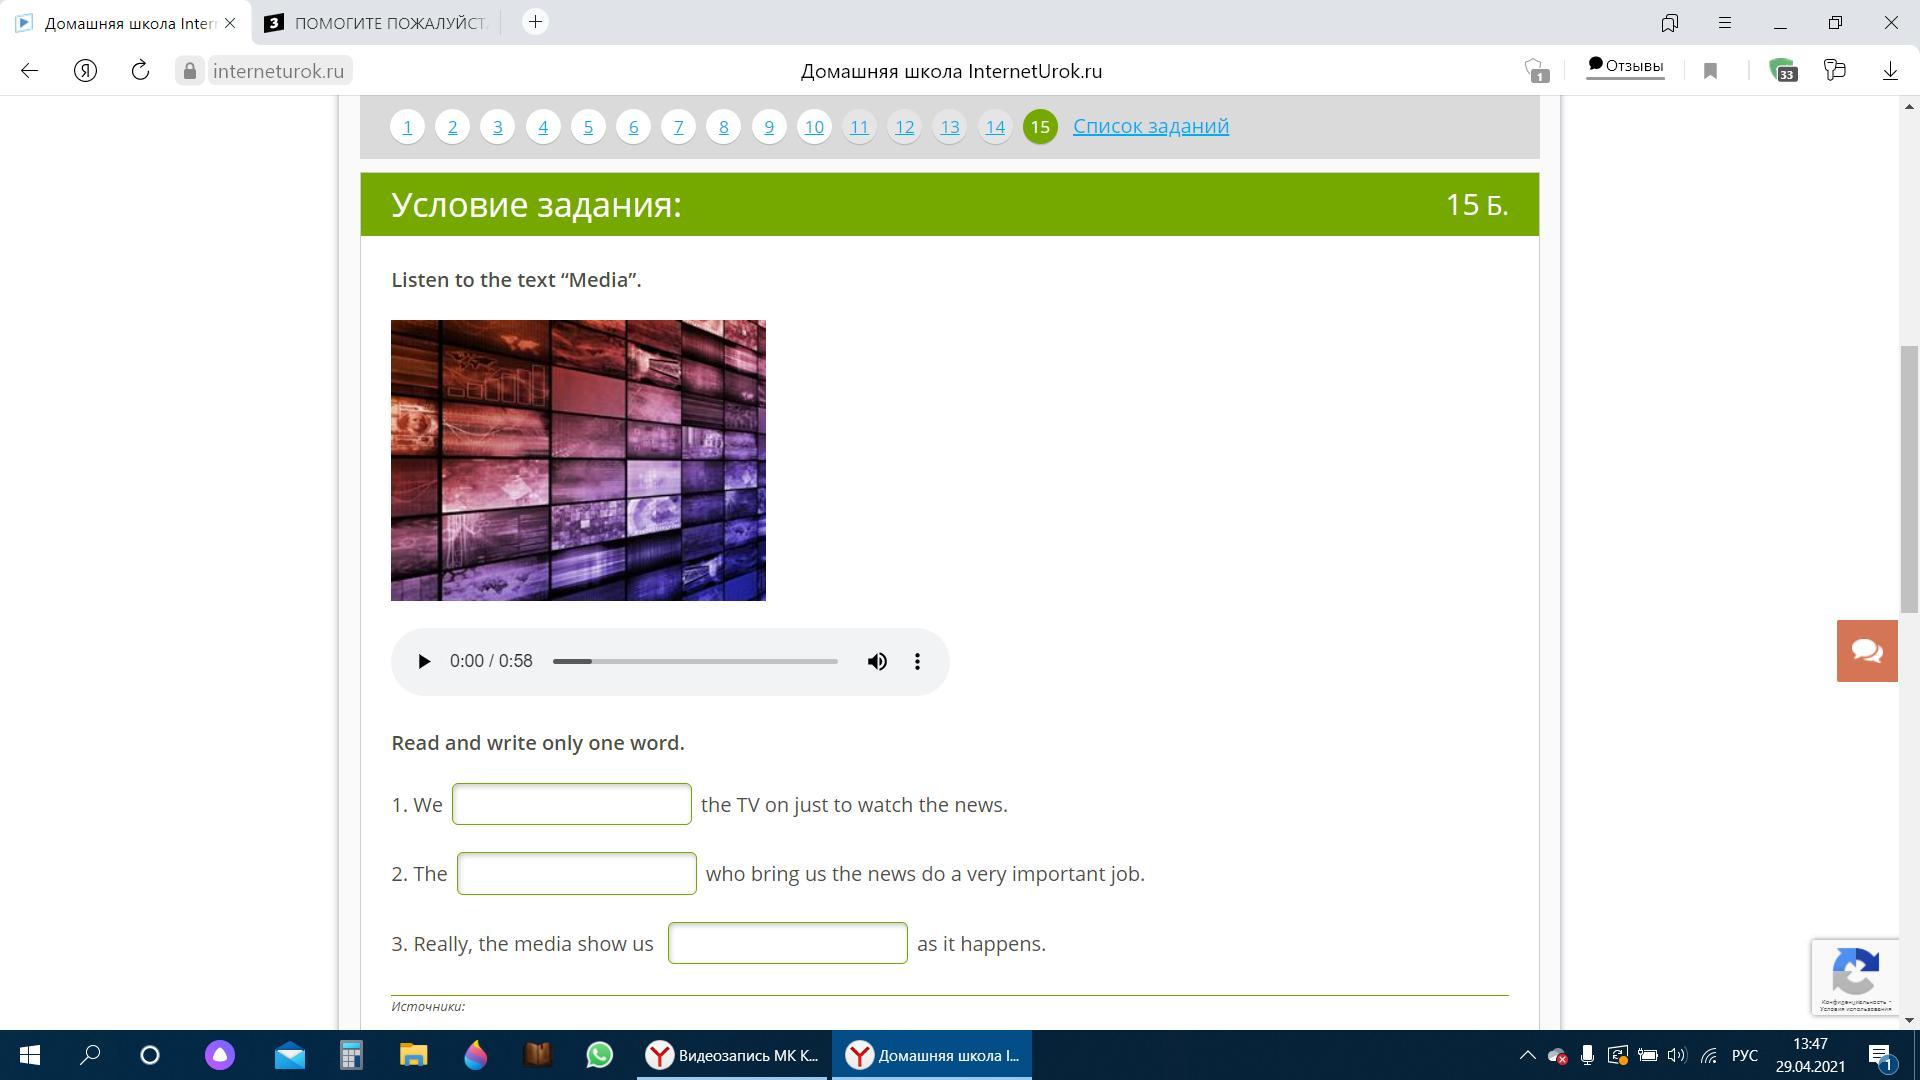1920x1080 pixels.
Task: Show hidden system tray icons
Action: click(1527, 1055)
